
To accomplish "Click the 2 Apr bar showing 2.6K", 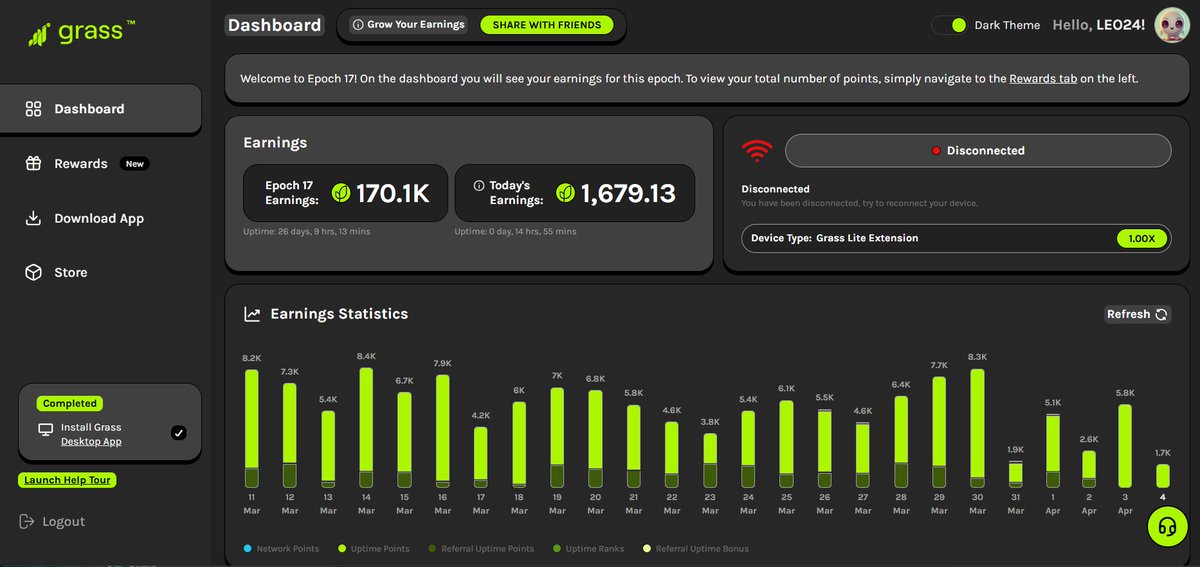I will pos(1089,469).
